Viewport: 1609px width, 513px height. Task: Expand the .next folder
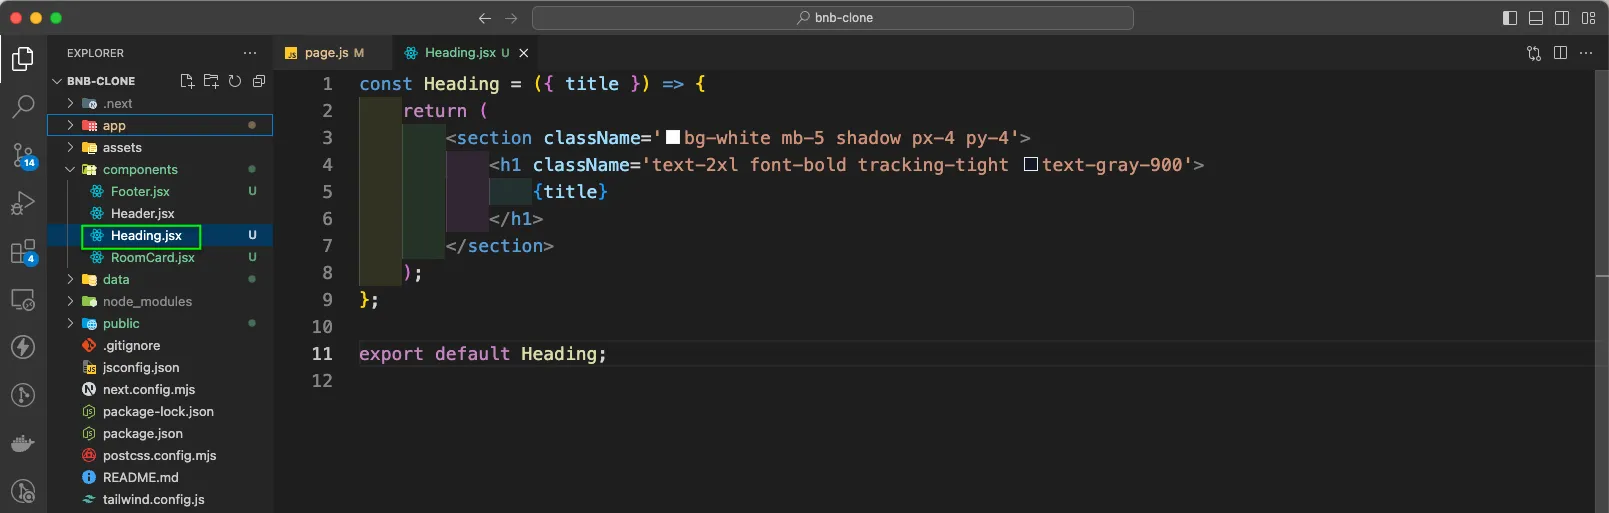click(70, 103)
